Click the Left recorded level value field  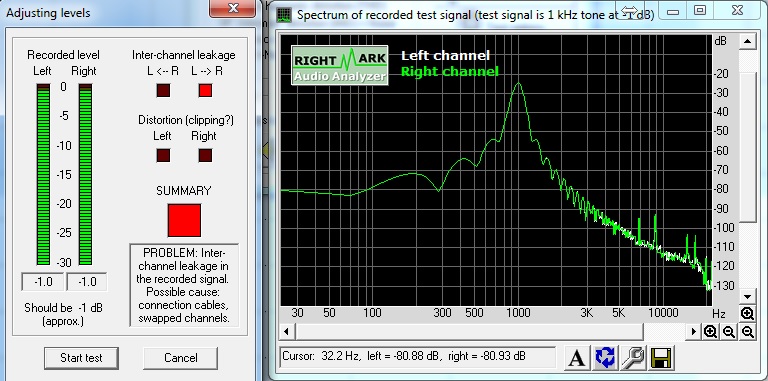coord(43,282)
